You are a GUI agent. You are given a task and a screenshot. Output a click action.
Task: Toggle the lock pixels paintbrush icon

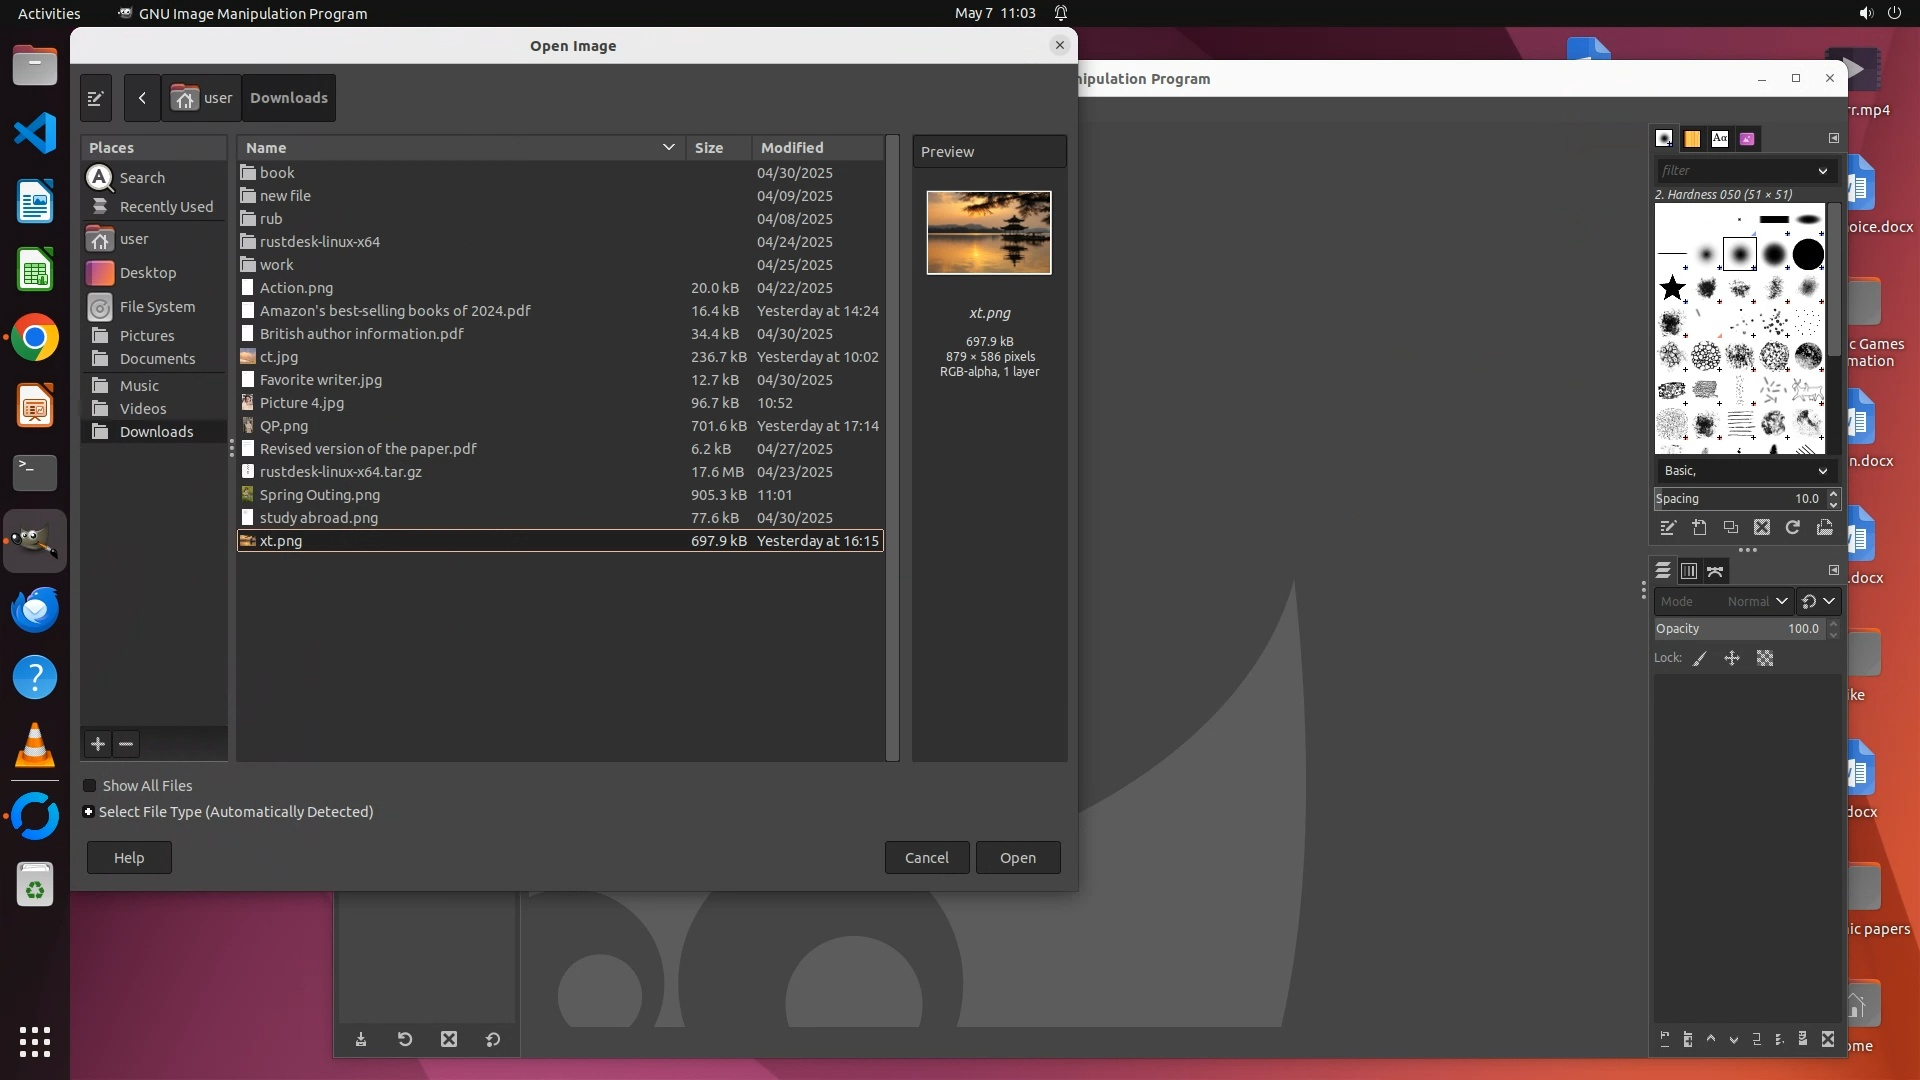pos(1700,659)
